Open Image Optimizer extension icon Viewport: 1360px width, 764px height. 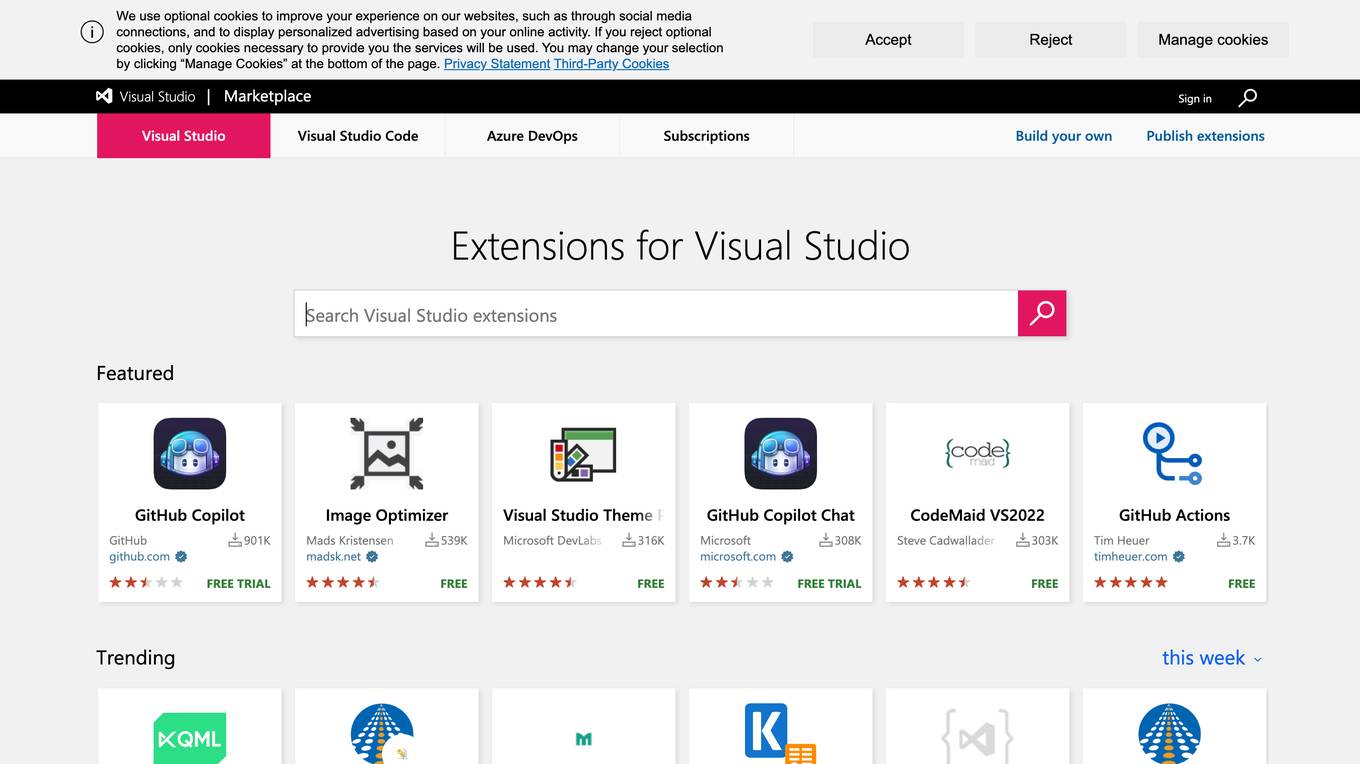(x=387, y=453)
